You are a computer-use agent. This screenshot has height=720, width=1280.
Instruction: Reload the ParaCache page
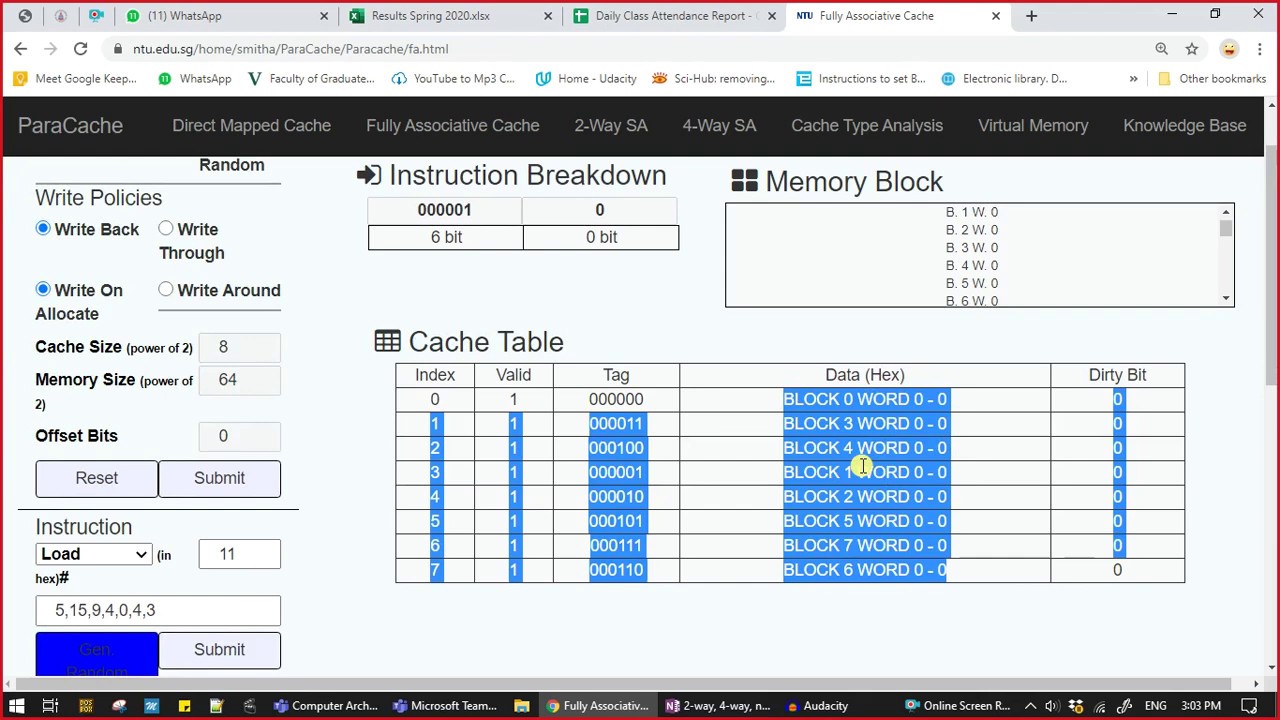click(x=80, y=48)
